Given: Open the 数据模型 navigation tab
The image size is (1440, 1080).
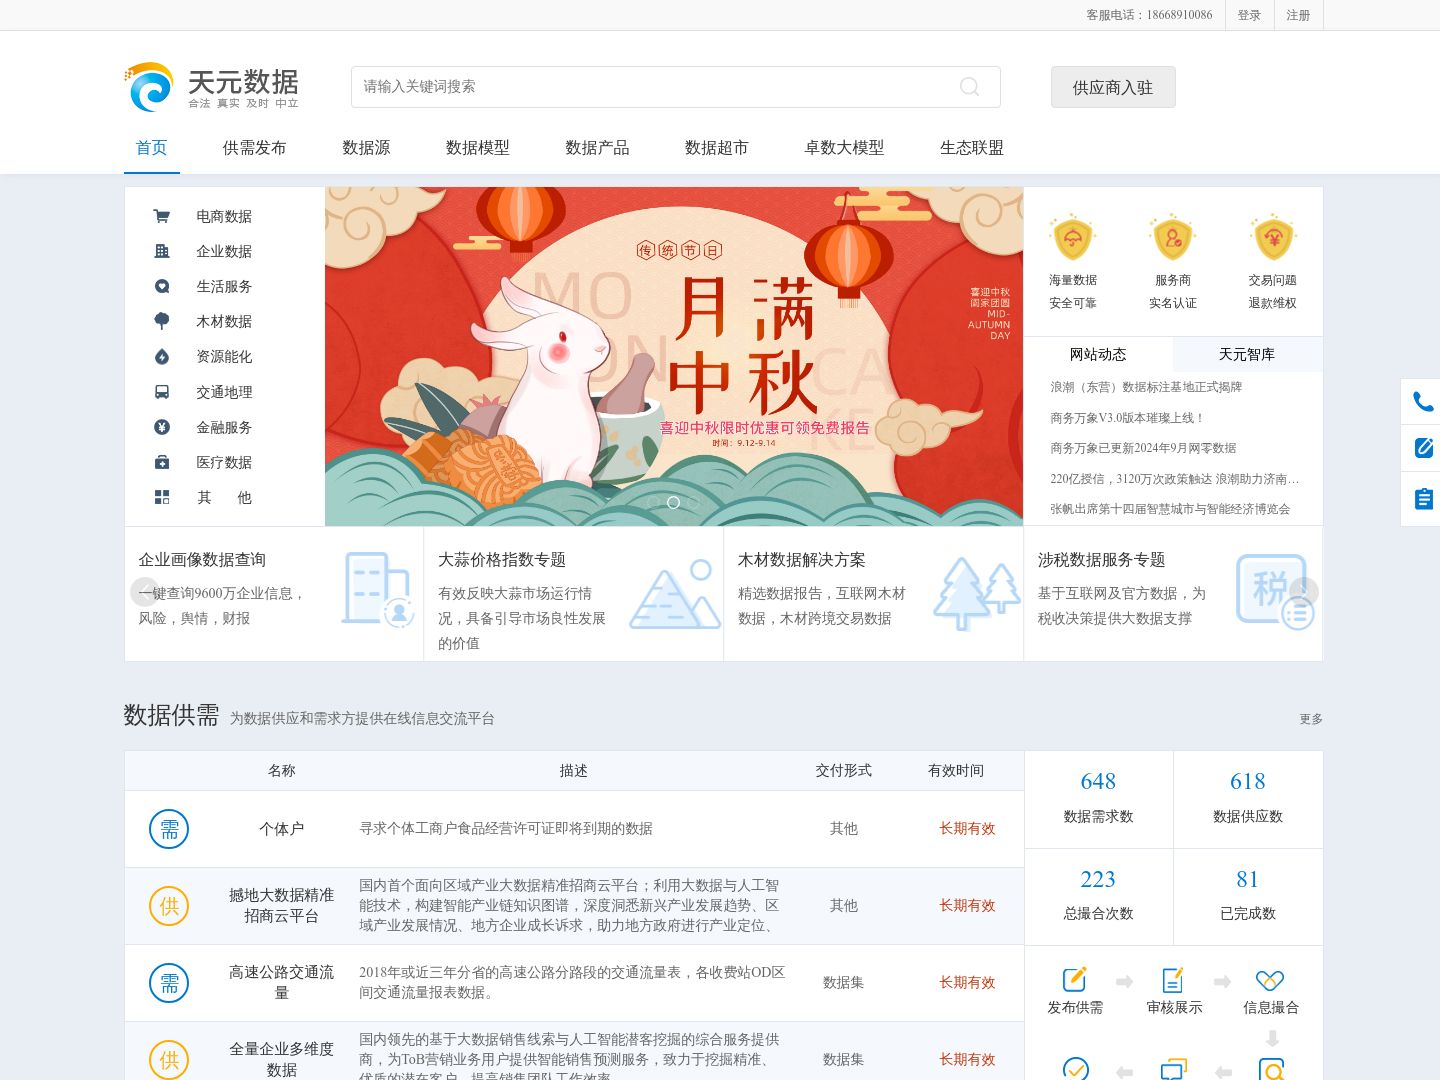Looking at the screenshot, I should [478, 148].
